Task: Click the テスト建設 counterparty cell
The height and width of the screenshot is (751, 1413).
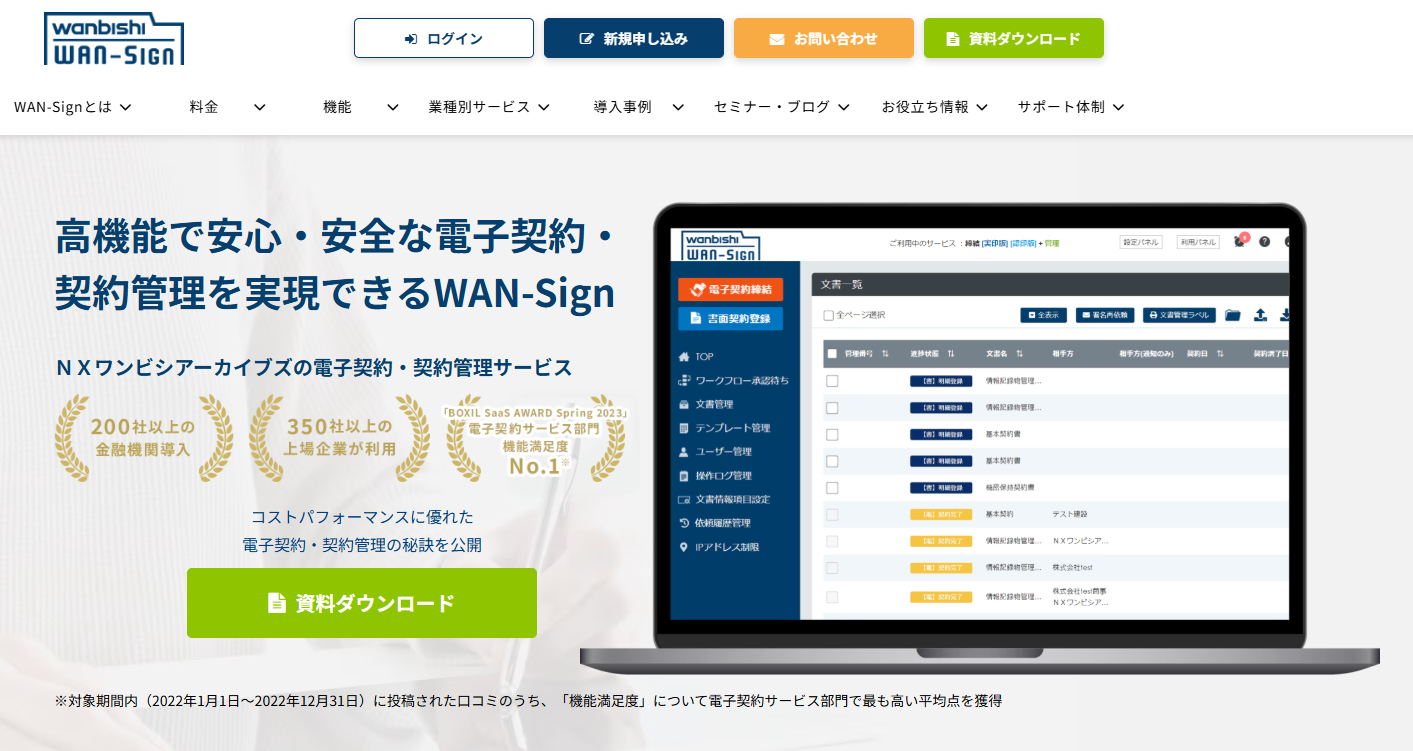Action: point(1070,514)
